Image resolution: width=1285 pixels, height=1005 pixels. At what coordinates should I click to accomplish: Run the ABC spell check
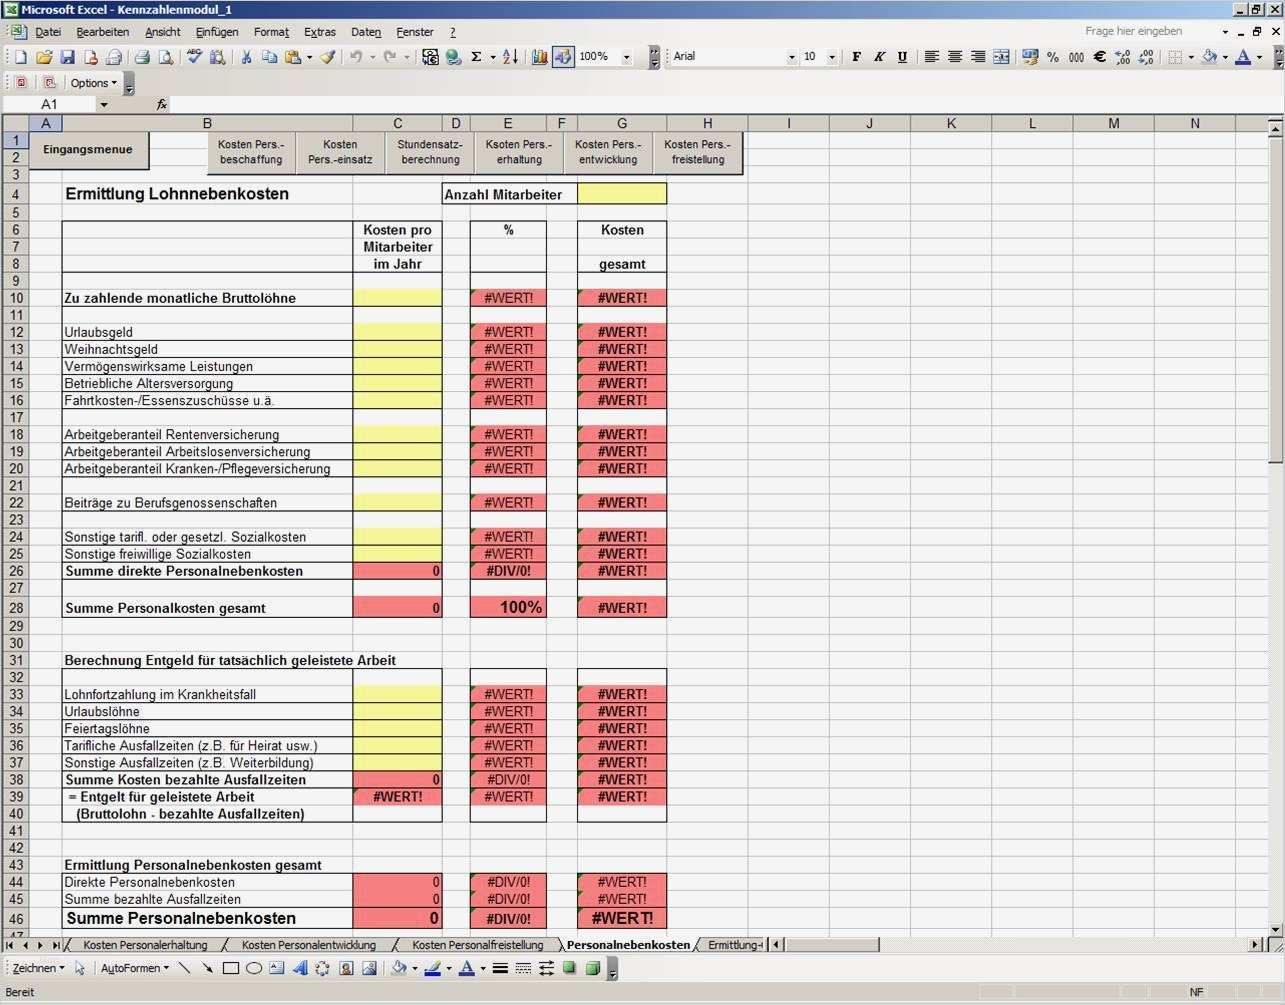point(195,57)
